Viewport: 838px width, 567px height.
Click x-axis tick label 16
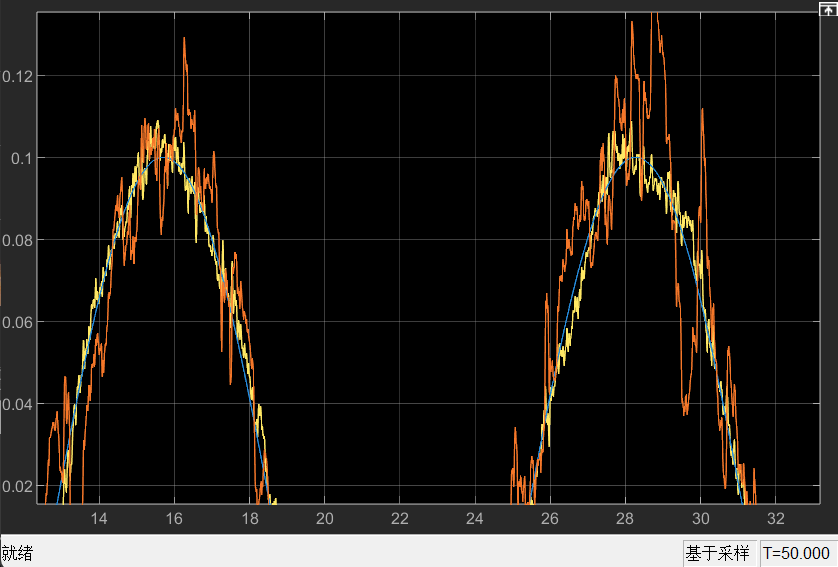(x=174, y=519)
